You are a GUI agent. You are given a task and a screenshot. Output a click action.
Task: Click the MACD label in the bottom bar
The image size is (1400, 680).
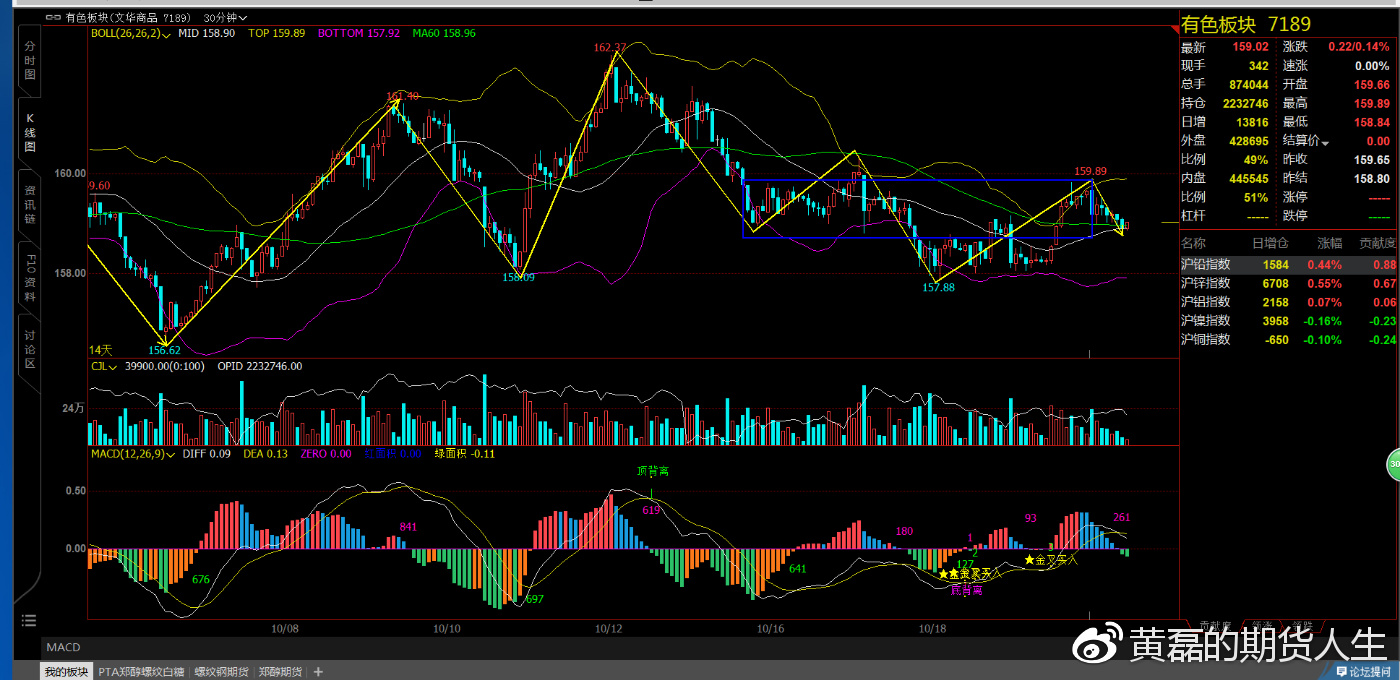pos(63,648)
